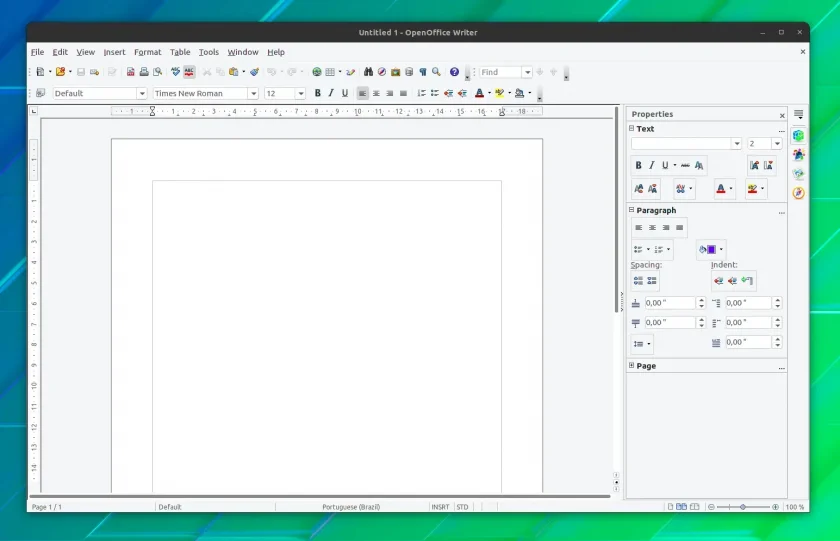840x541 pixels.
Task: Click the New document icon in toolbar
Action: pos(40,72)
